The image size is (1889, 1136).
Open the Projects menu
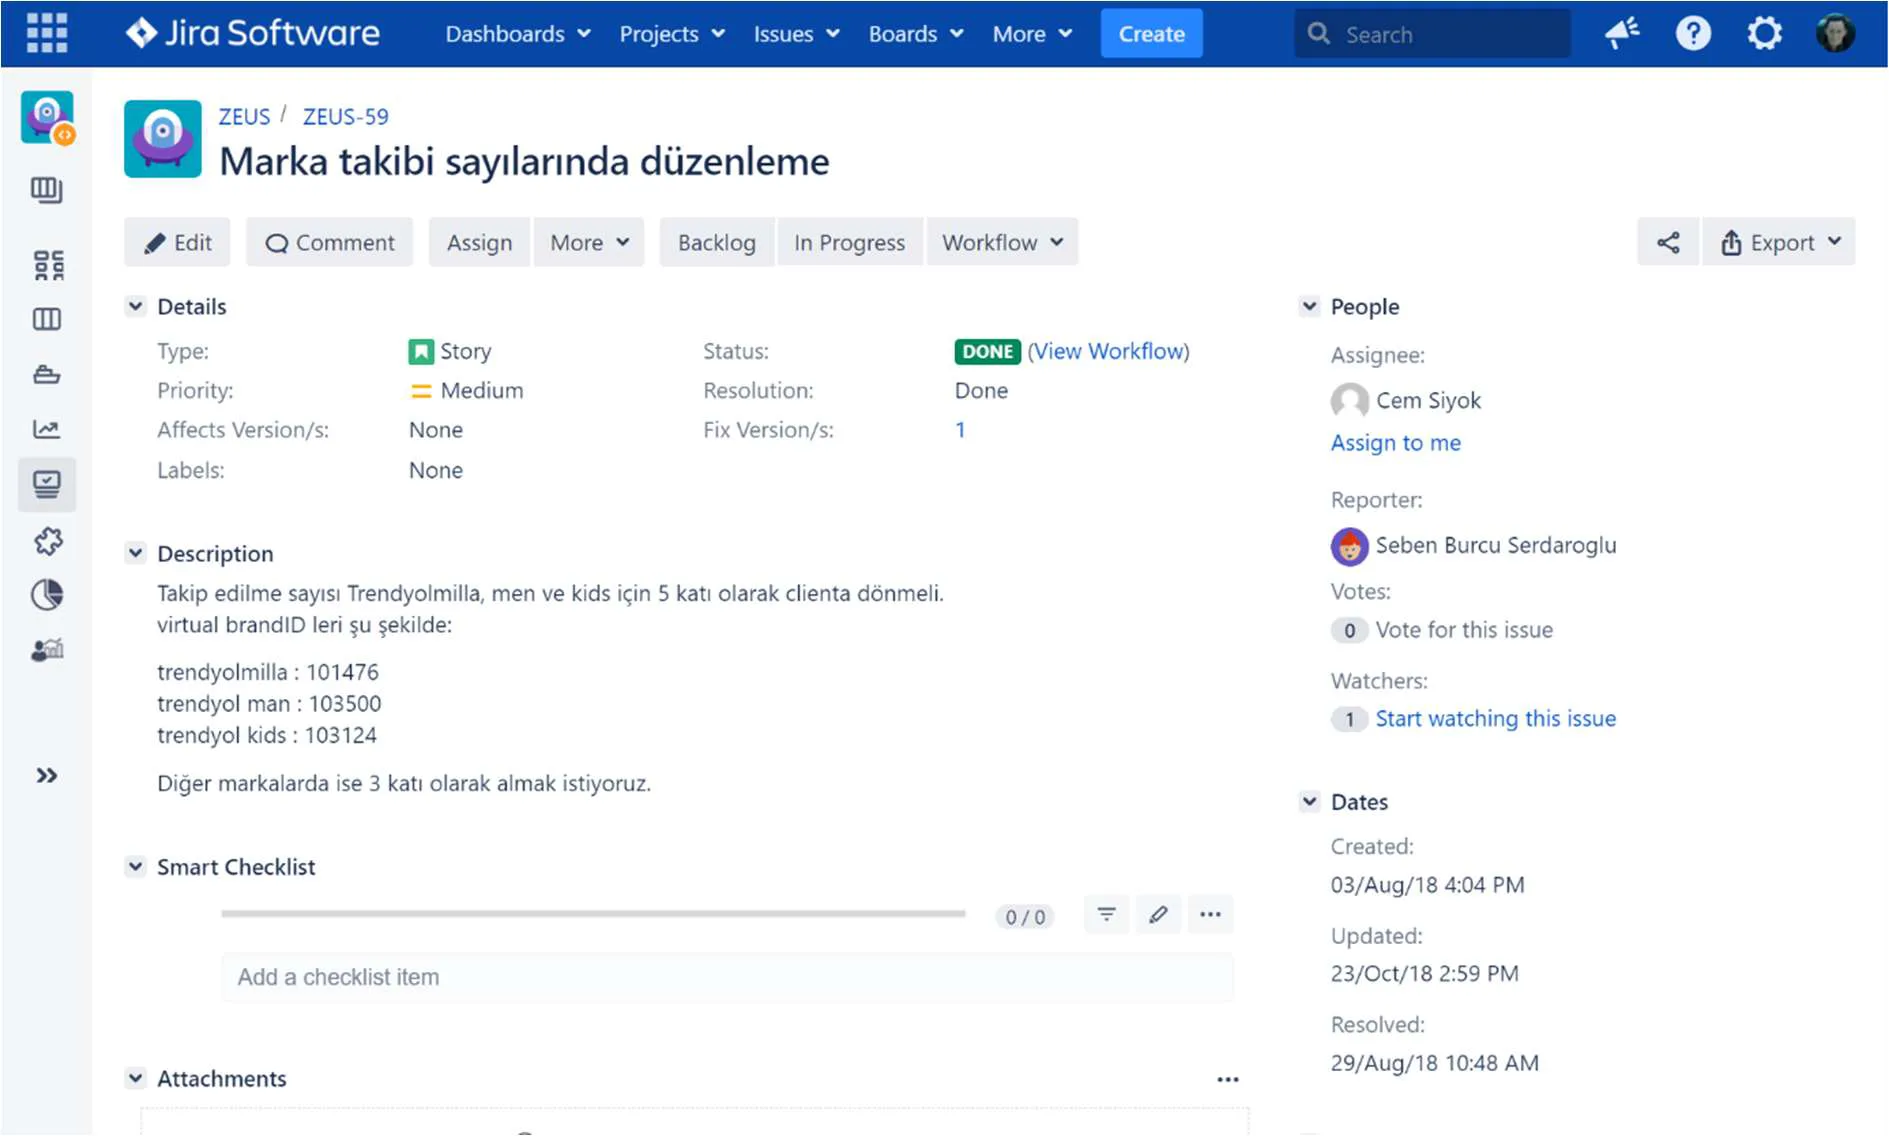point(672,34)
